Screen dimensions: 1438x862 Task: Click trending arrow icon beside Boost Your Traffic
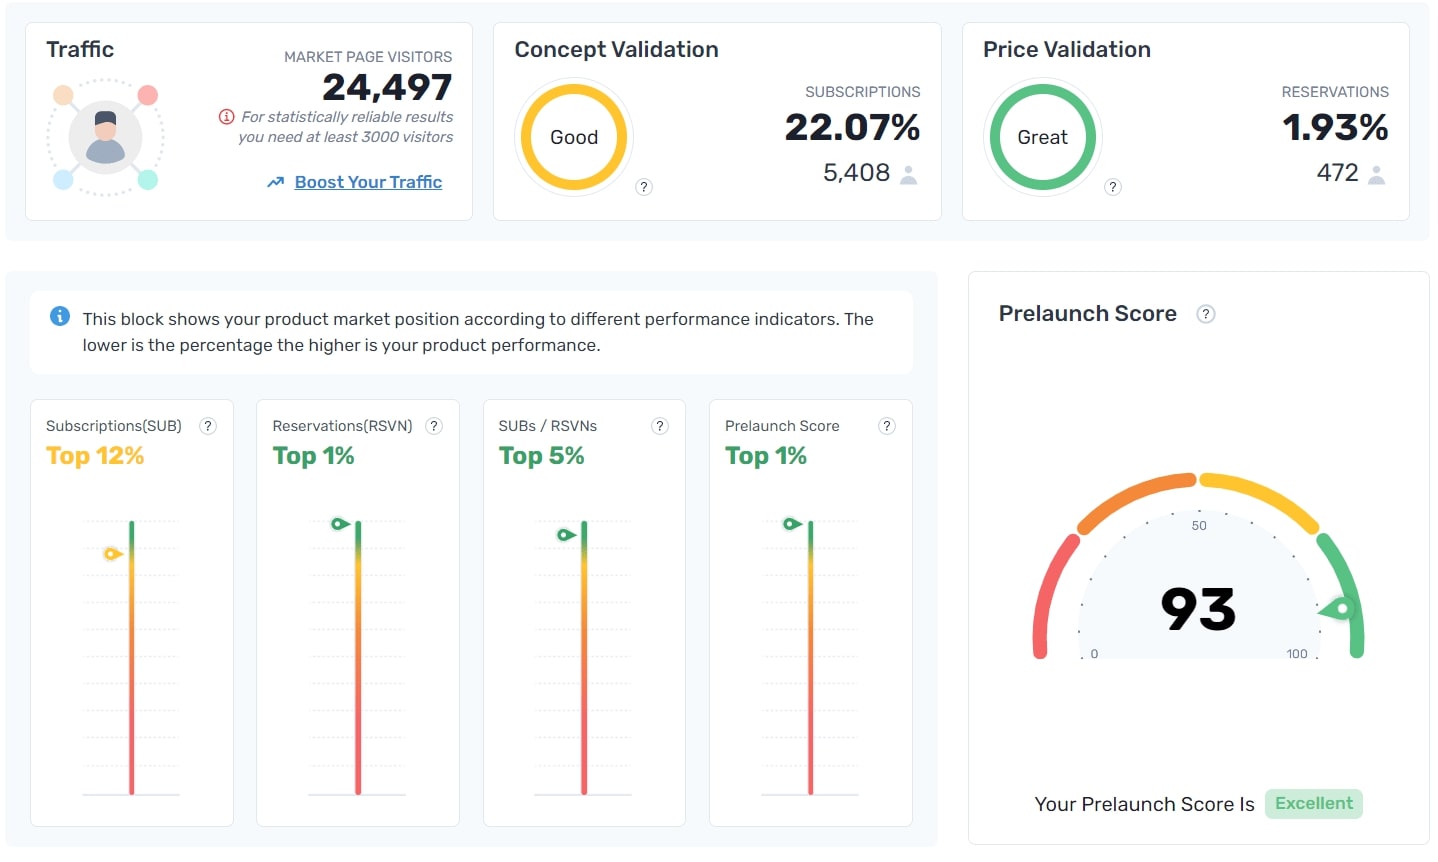click(x=273, y=182)
